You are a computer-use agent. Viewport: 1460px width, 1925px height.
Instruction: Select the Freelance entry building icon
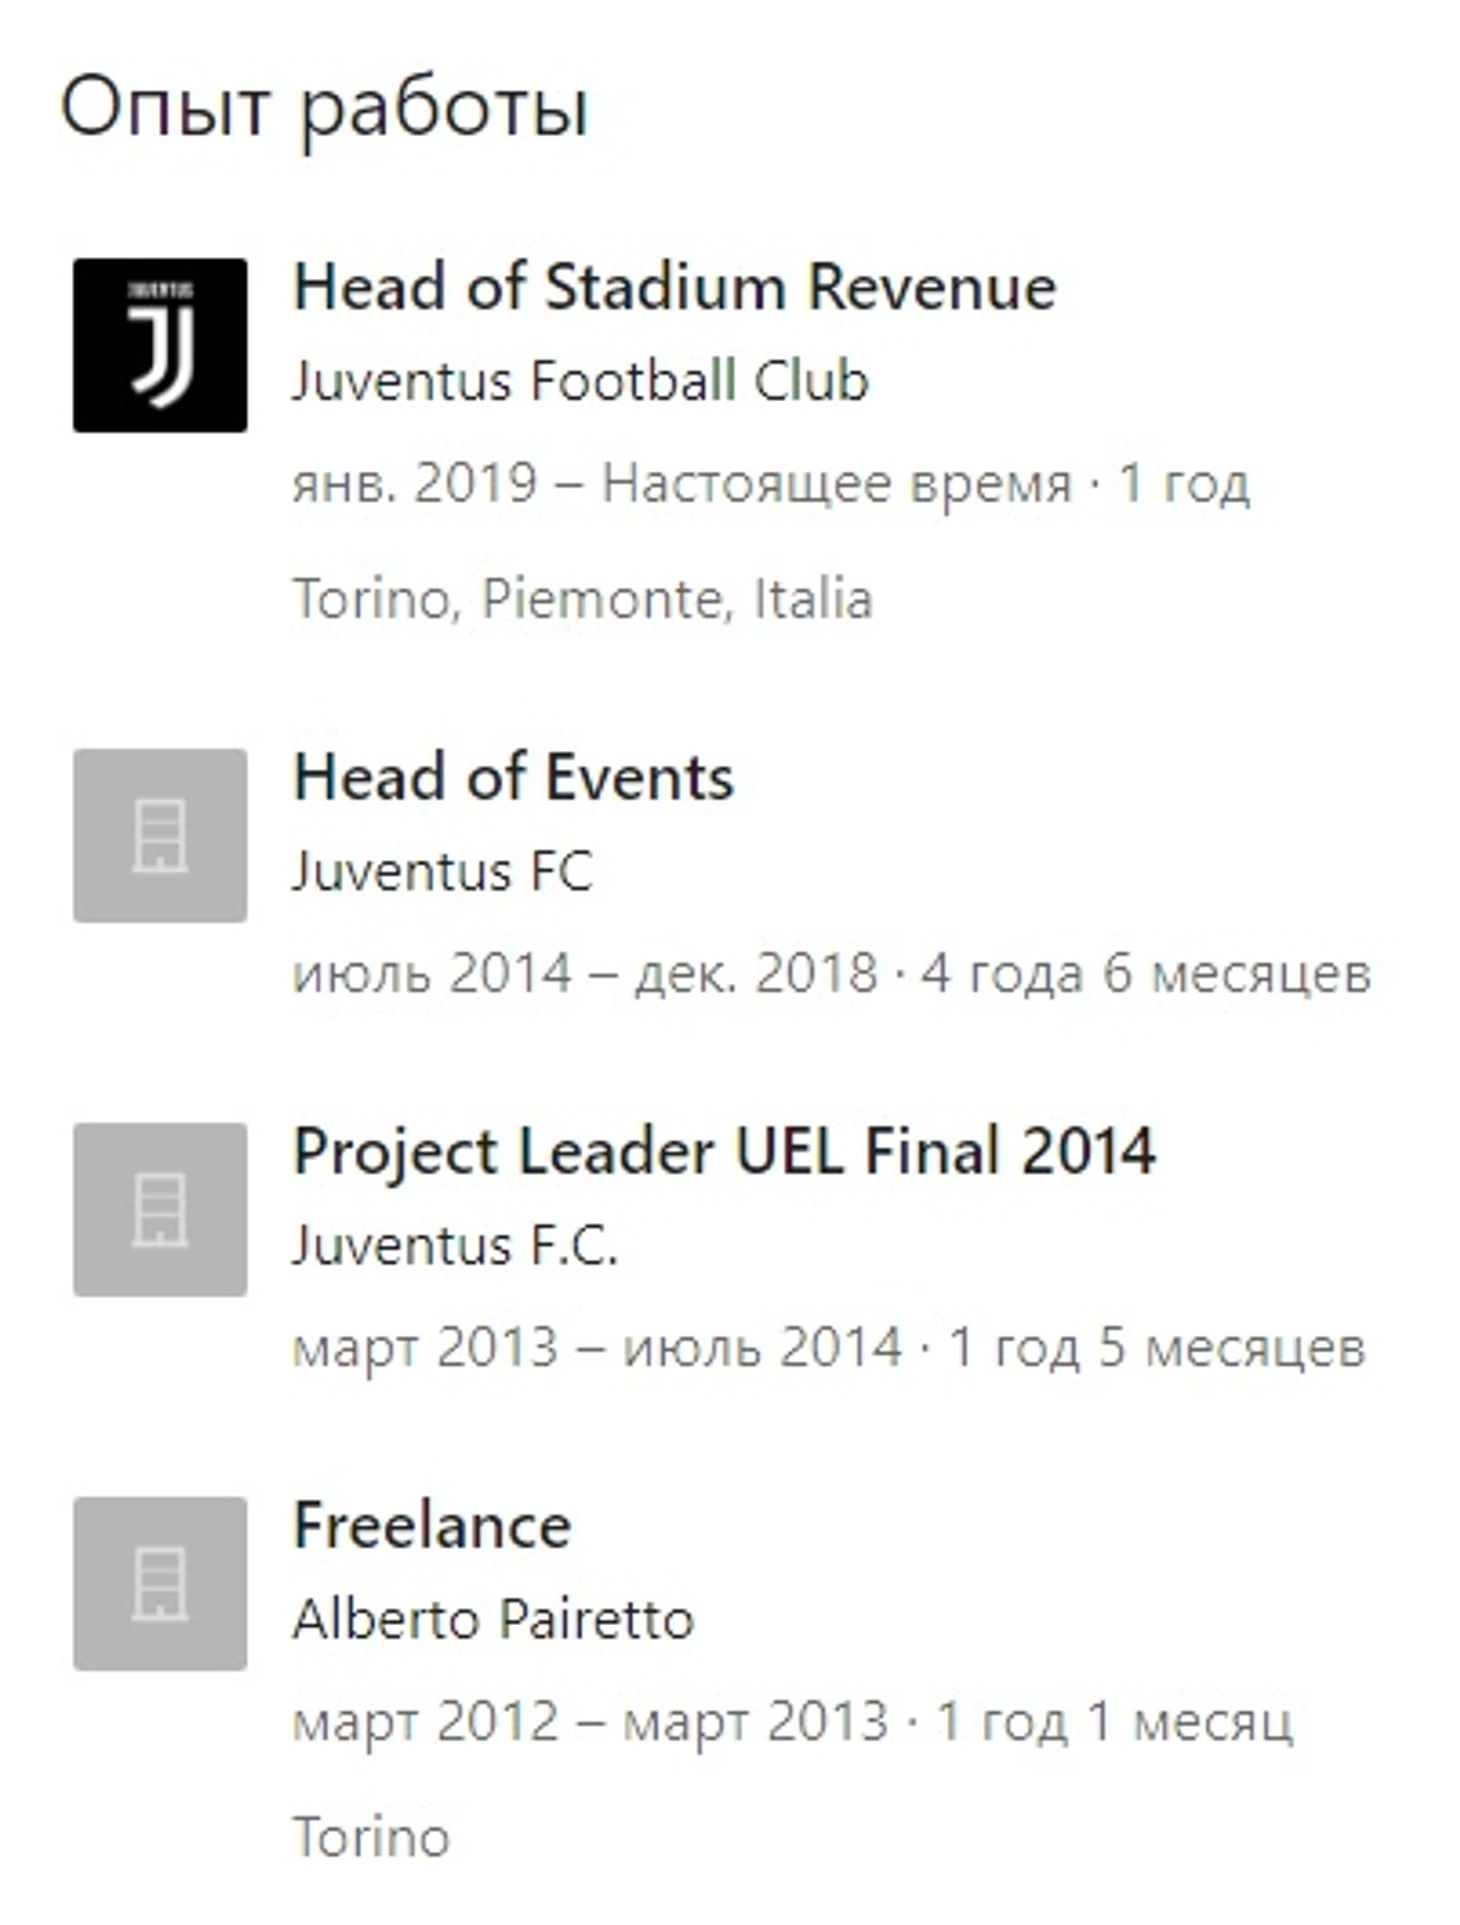[x=160, y=1583]
